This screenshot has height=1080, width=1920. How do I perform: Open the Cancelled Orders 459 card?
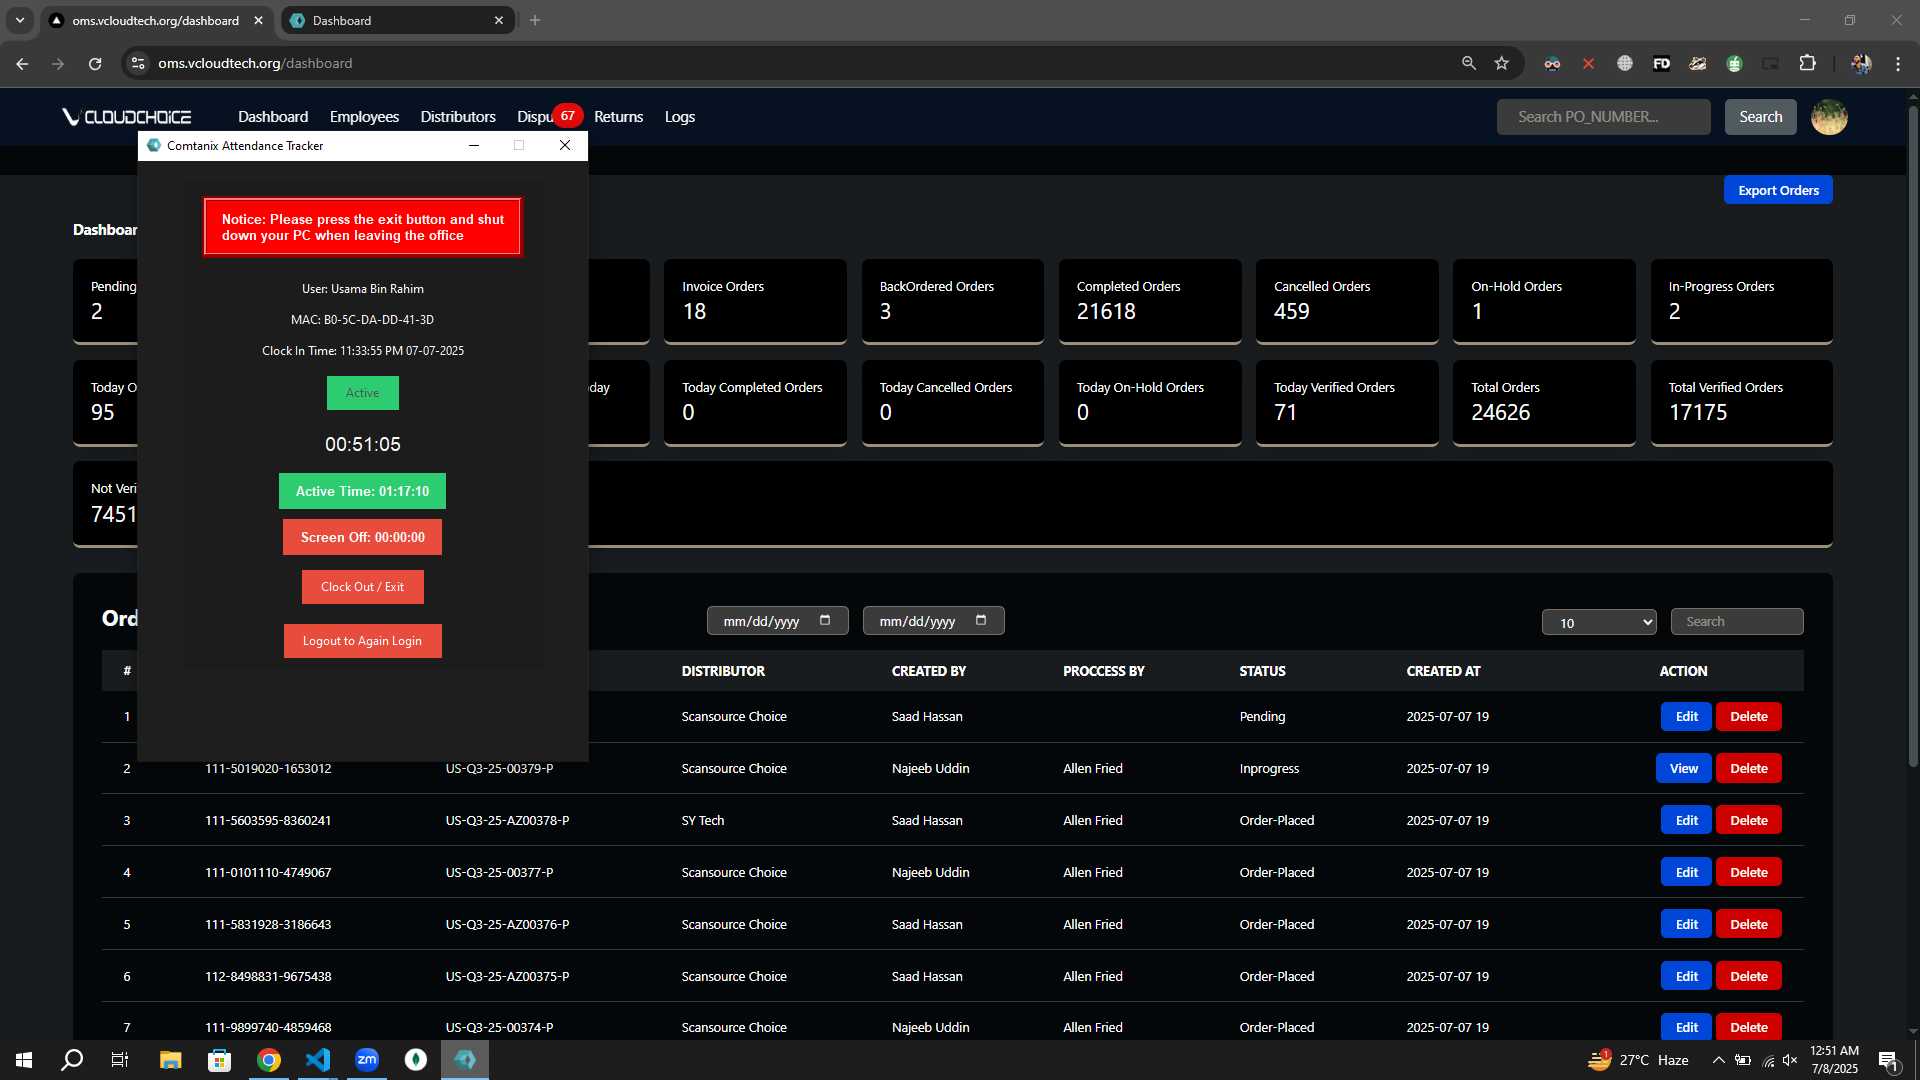pyautogui.click(x=1347, y=301)
